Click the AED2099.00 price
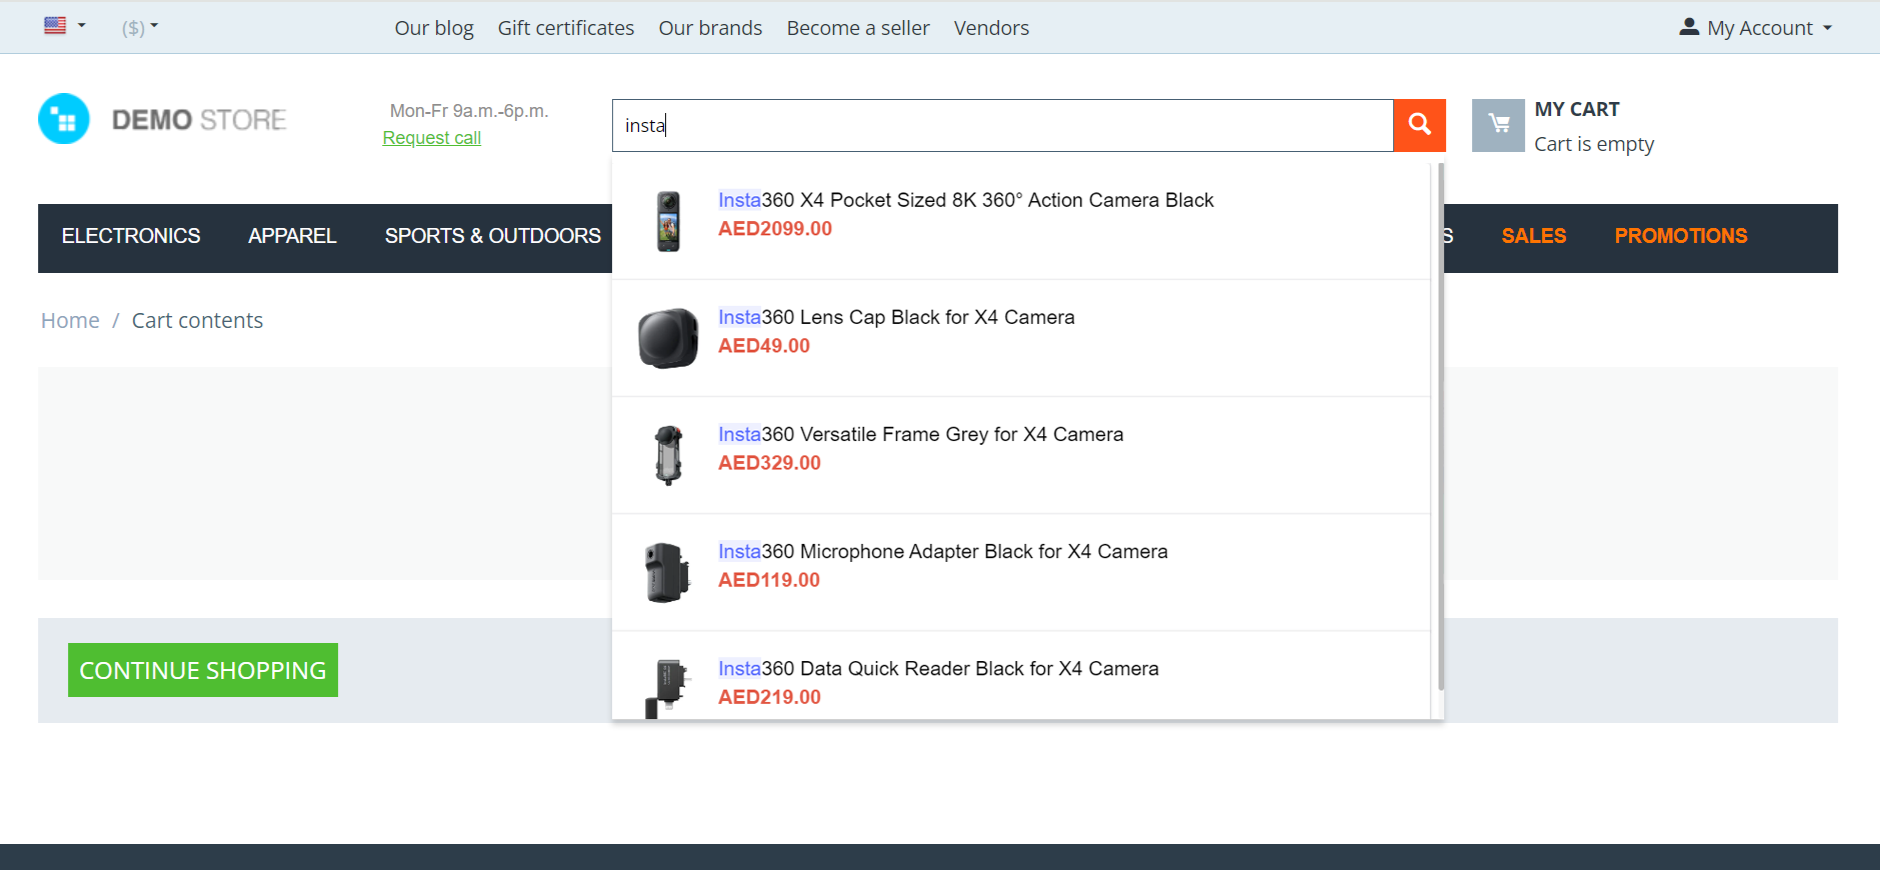This screenshot has width=1880, height=870. click(775, 229)
